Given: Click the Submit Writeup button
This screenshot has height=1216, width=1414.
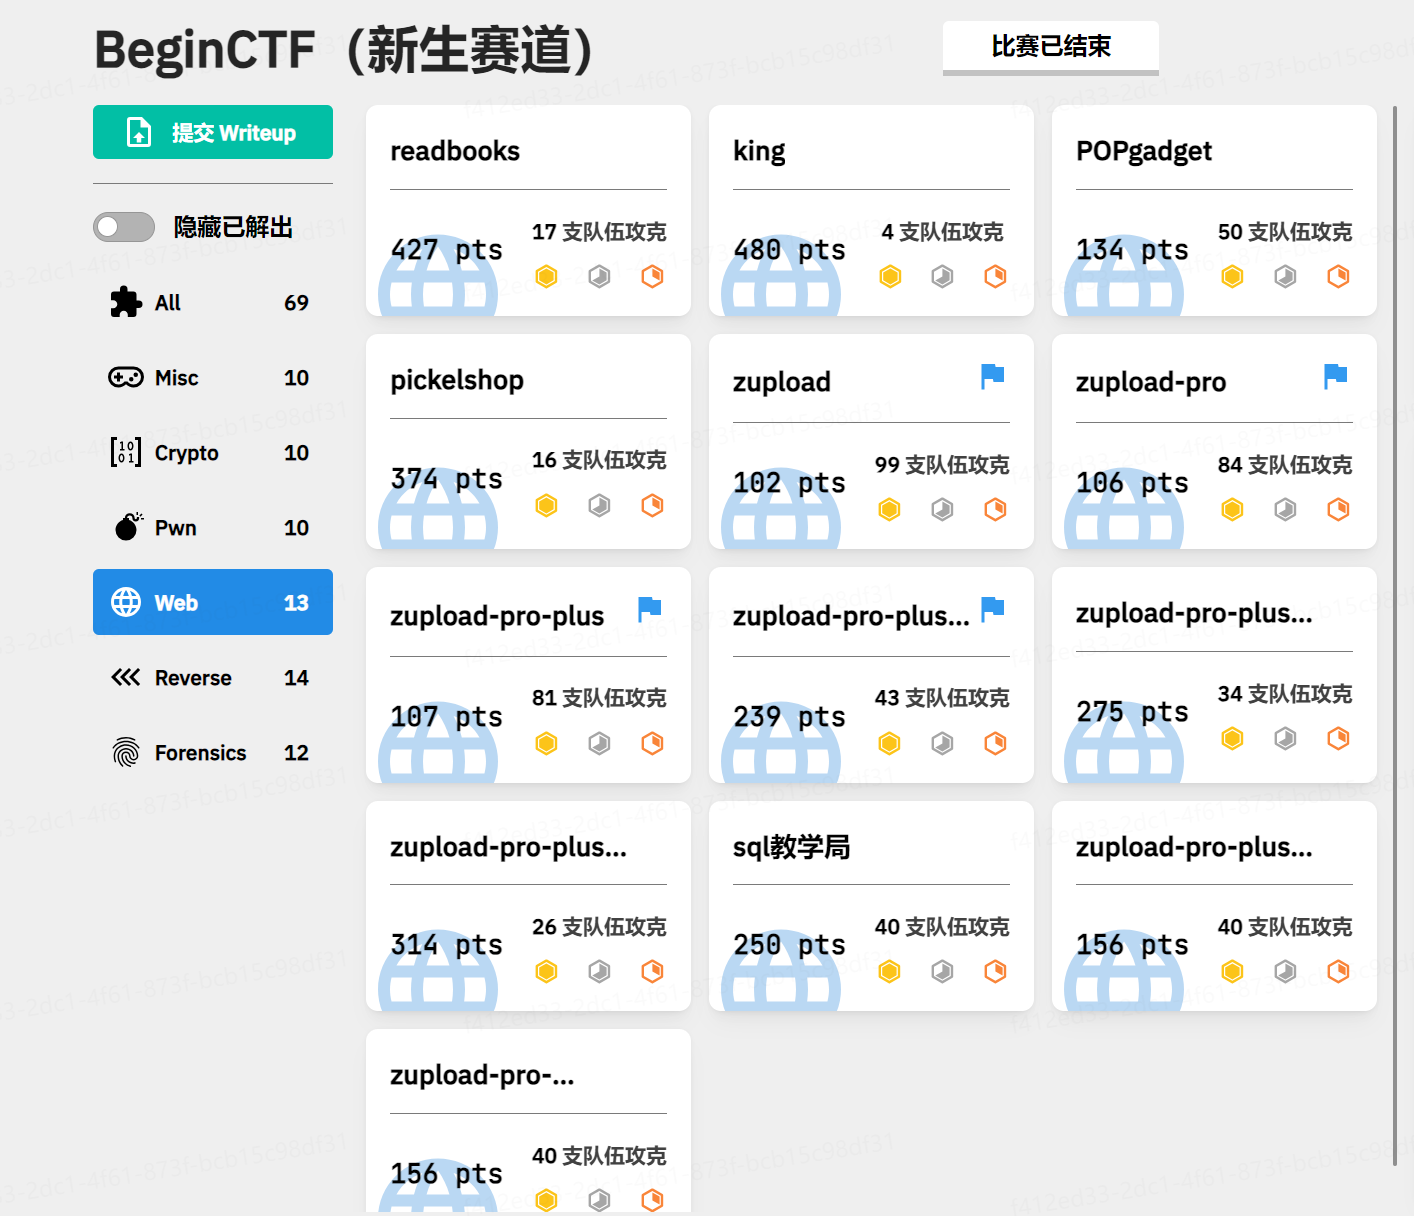Looking at the screenshot, I should pos(213,132).
